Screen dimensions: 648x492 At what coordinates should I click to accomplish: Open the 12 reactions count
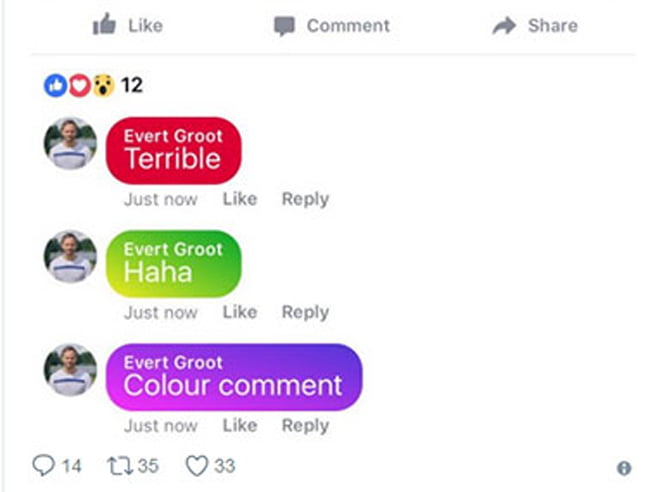coord(131,85)
